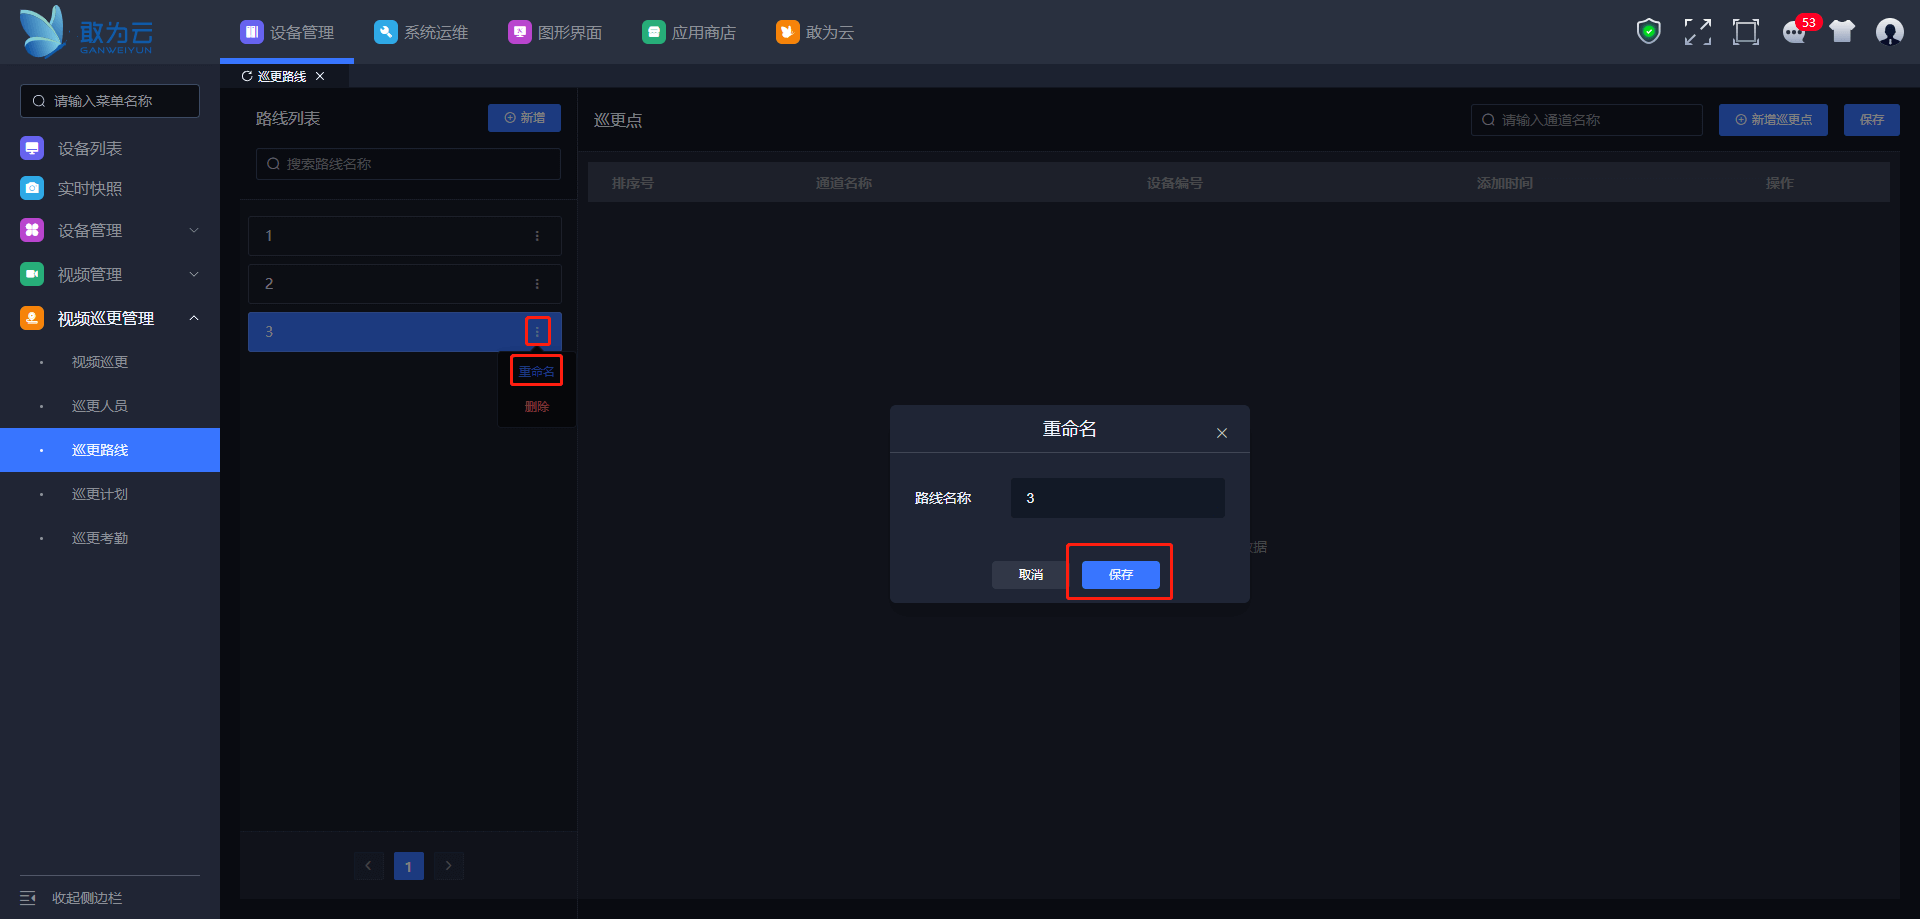The image size is (1920, 919).
Task: Open 图形界面 top navigation tab
Action: point(555,32)
